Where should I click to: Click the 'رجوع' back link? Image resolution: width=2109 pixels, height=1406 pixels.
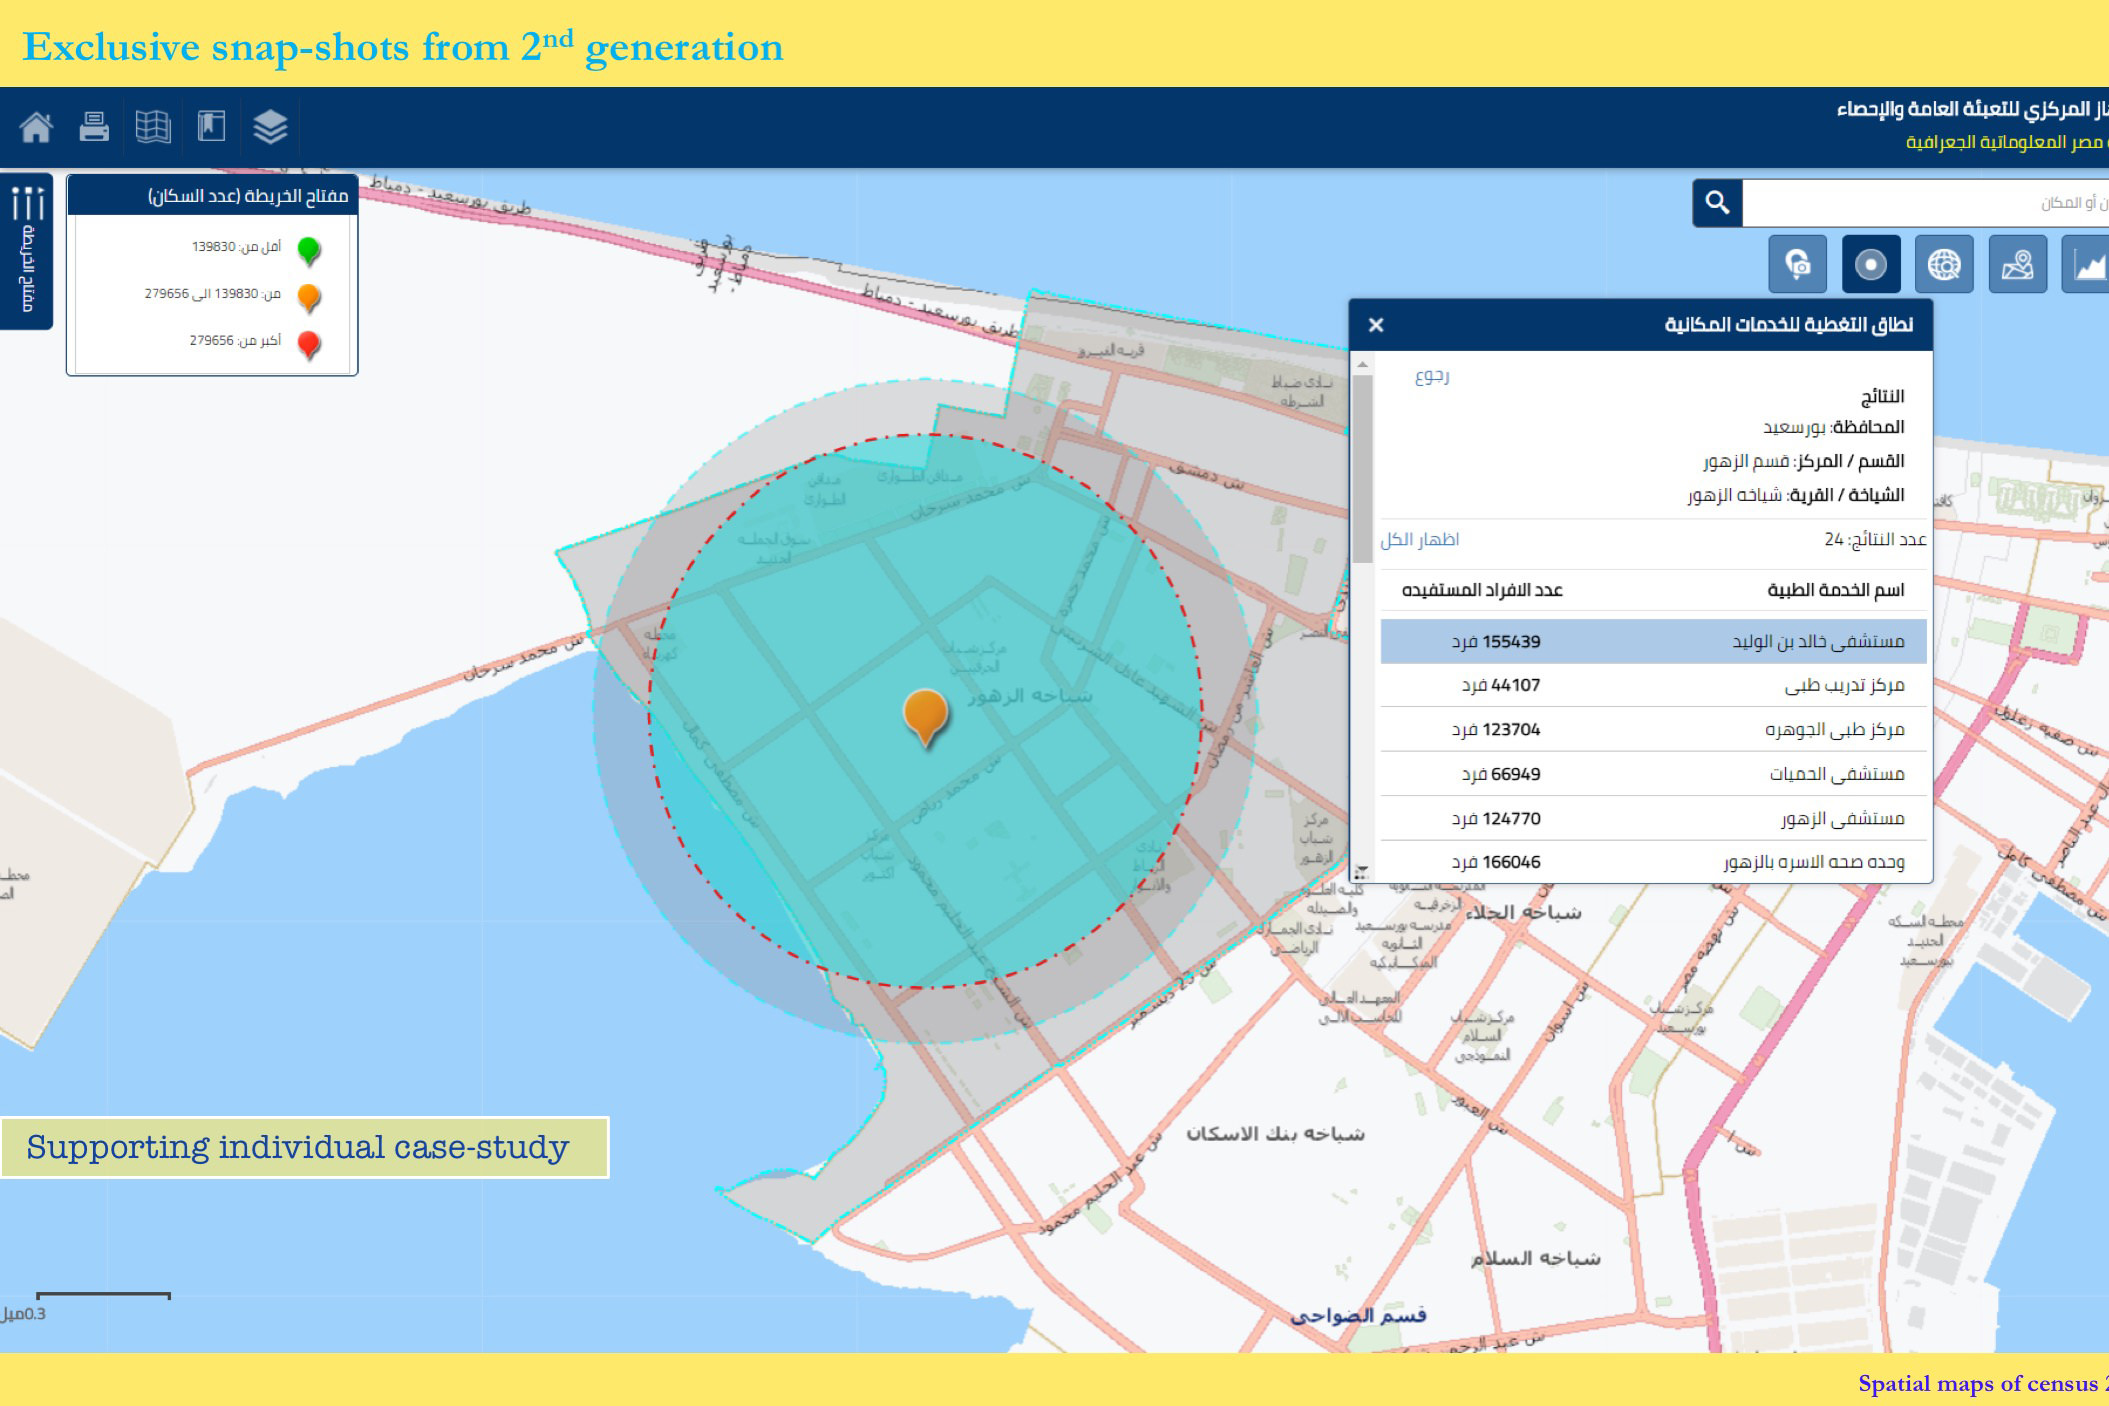(x=1431, y=376)
